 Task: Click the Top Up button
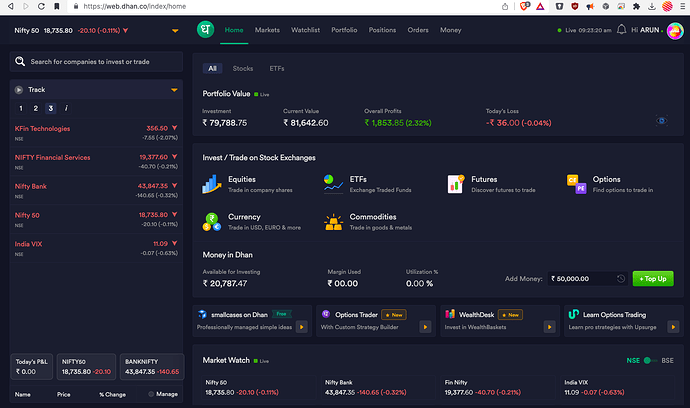click(653, 279)
